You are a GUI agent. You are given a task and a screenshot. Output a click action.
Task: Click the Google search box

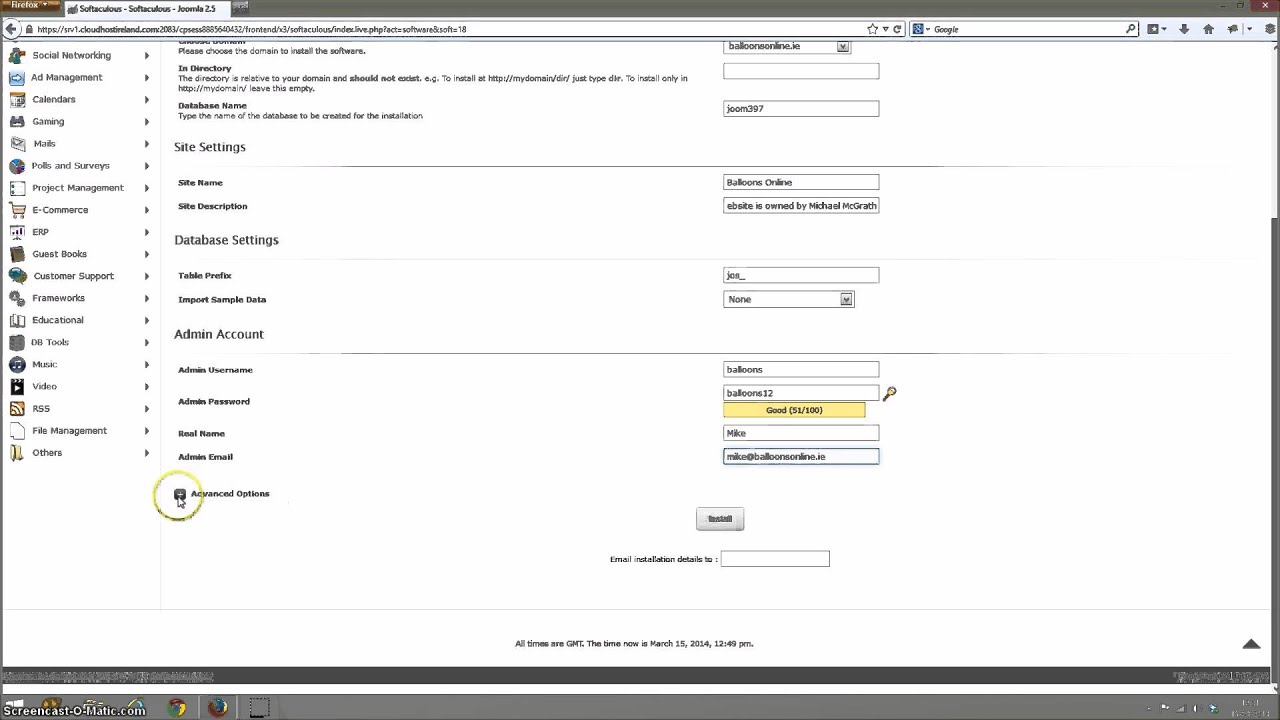pos(1025,29)
